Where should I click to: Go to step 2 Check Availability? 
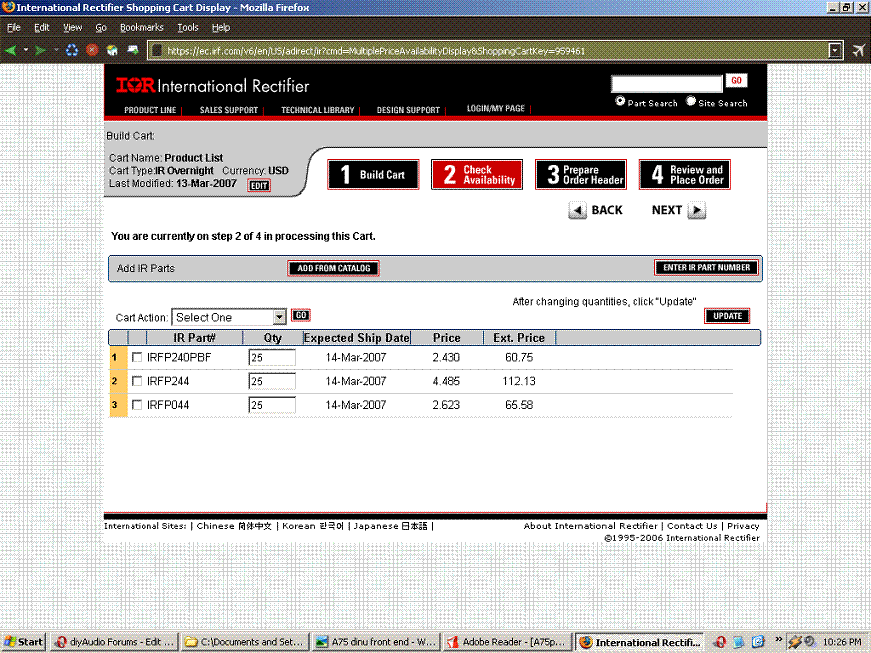click(x=477, y=174)
